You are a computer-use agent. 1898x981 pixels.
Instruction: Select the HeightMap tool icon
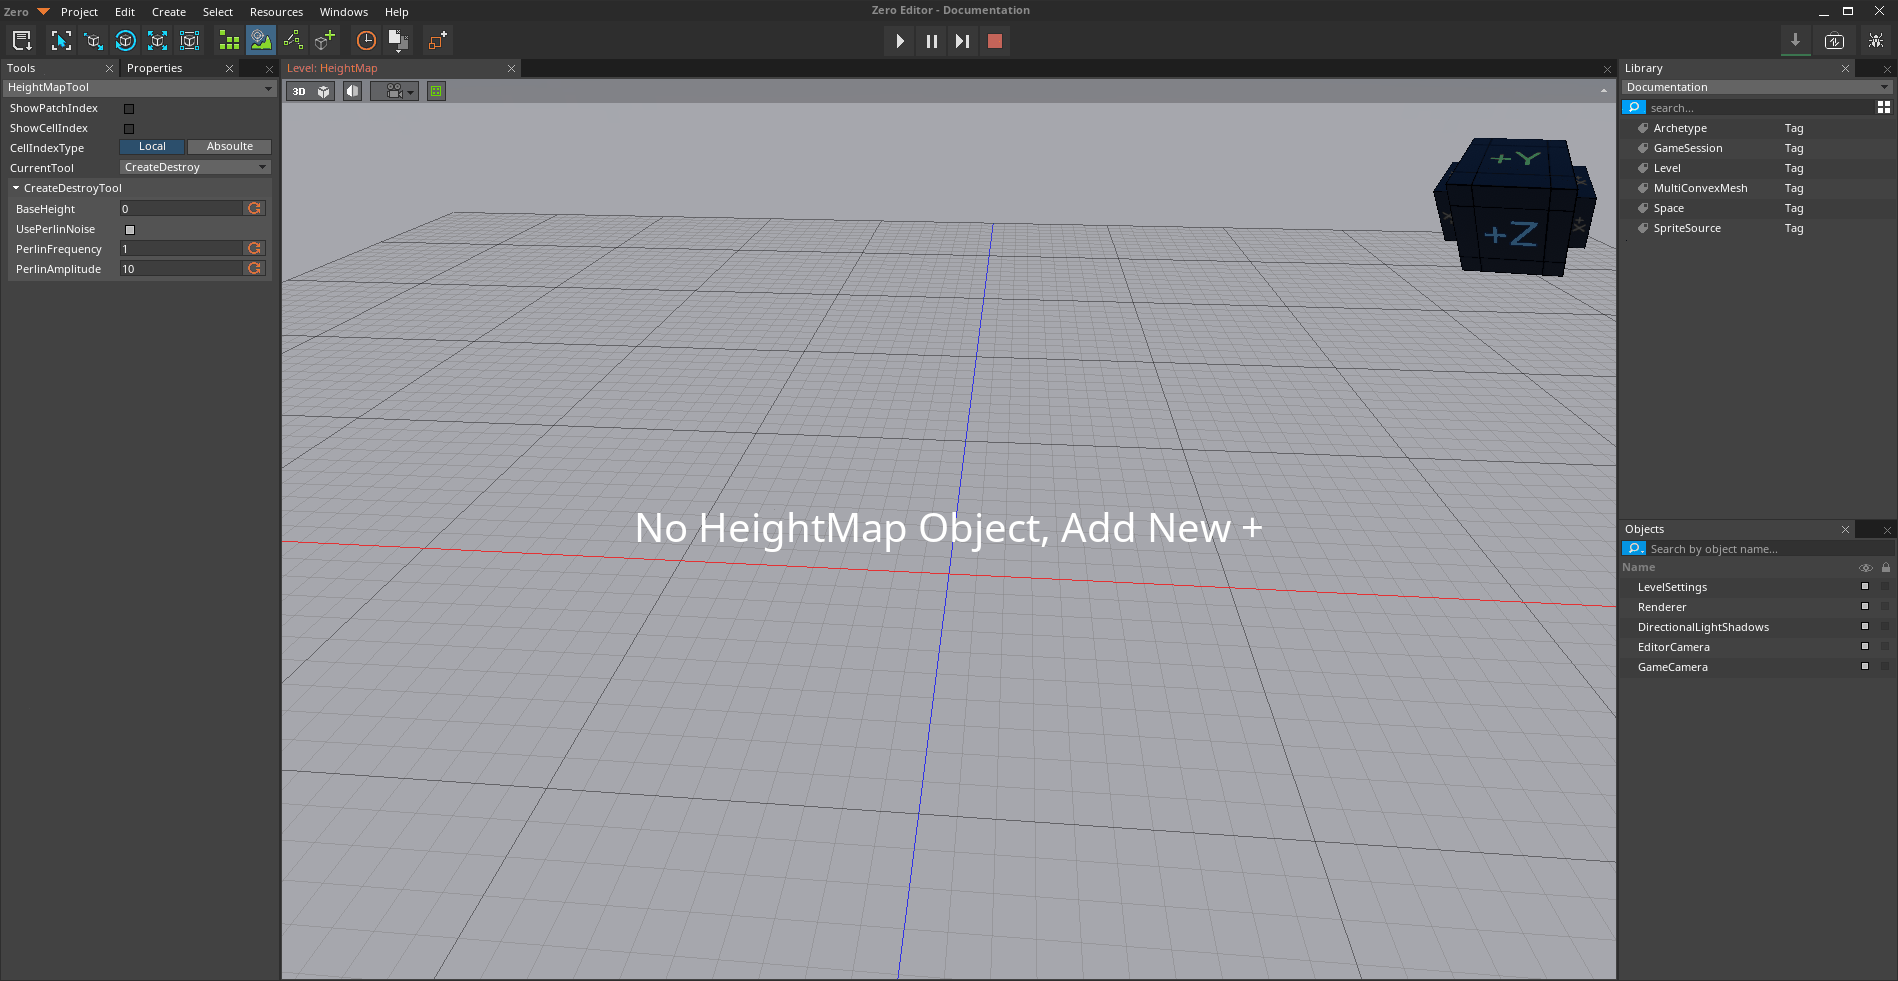[x=261, y=41]
